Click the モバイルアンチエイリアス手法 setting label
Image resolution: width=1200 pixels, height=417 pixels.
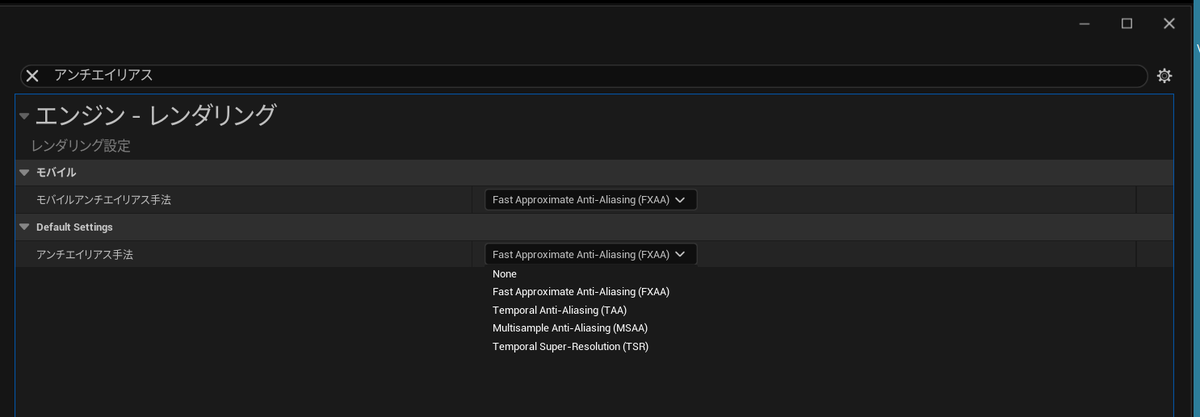coord(104,200)
